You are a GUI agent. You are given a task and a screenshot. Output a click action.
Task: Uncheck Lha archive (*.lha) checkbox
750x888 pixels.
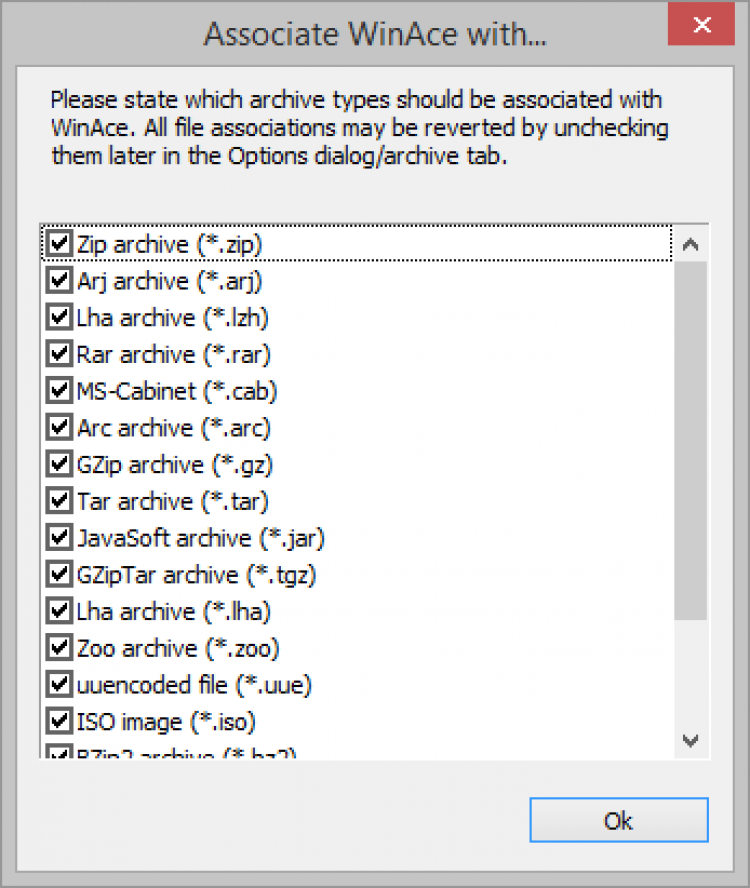click(59, 611)
